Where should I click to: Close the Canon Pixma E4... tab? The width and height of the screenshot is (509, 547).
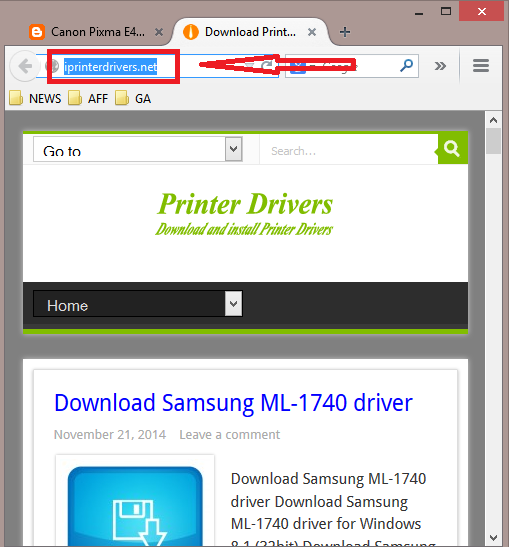tap(159, 32)
